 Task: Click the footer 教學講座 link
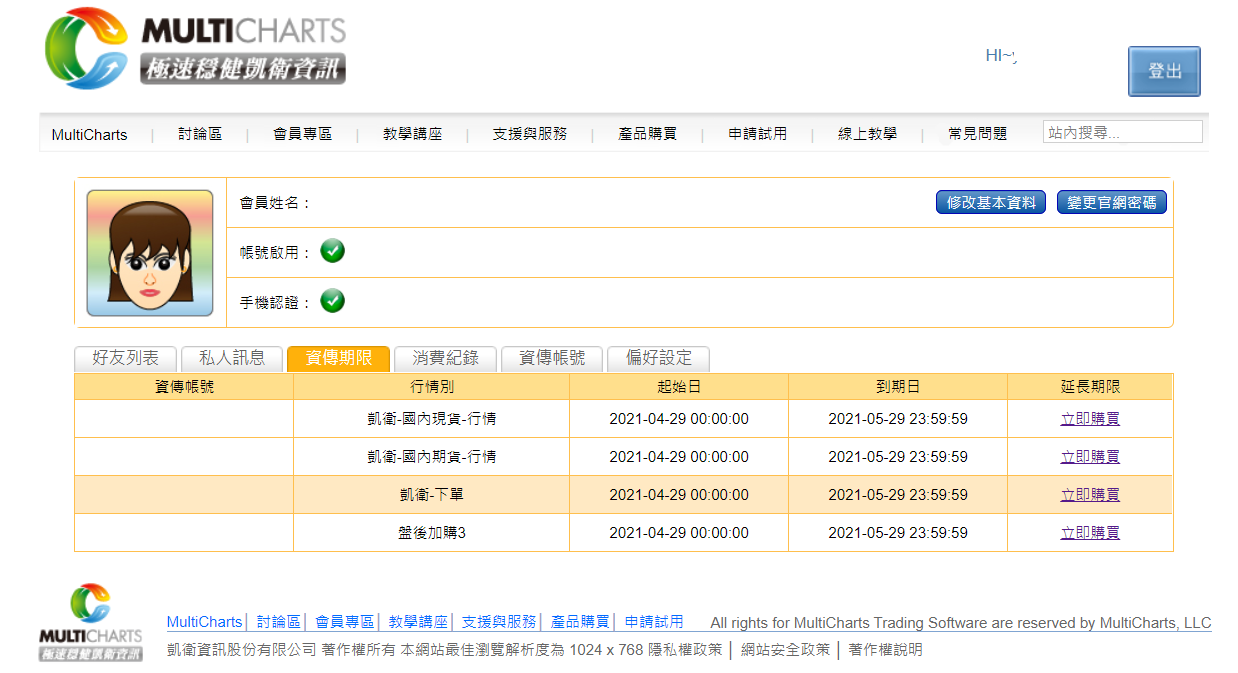[418, 622]
